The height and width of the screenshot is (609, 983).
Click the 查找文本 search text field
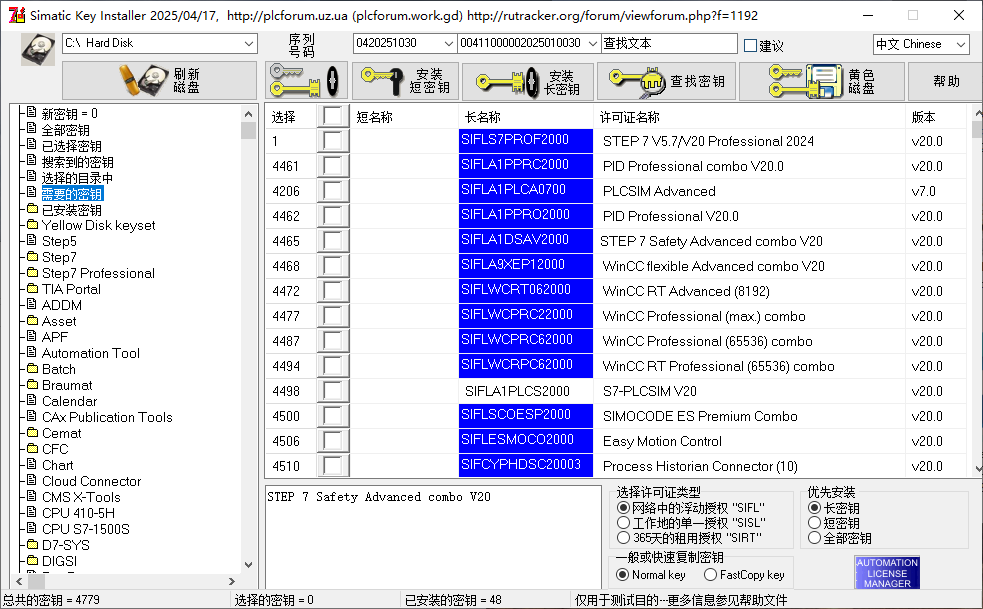[x=668, y=44]
